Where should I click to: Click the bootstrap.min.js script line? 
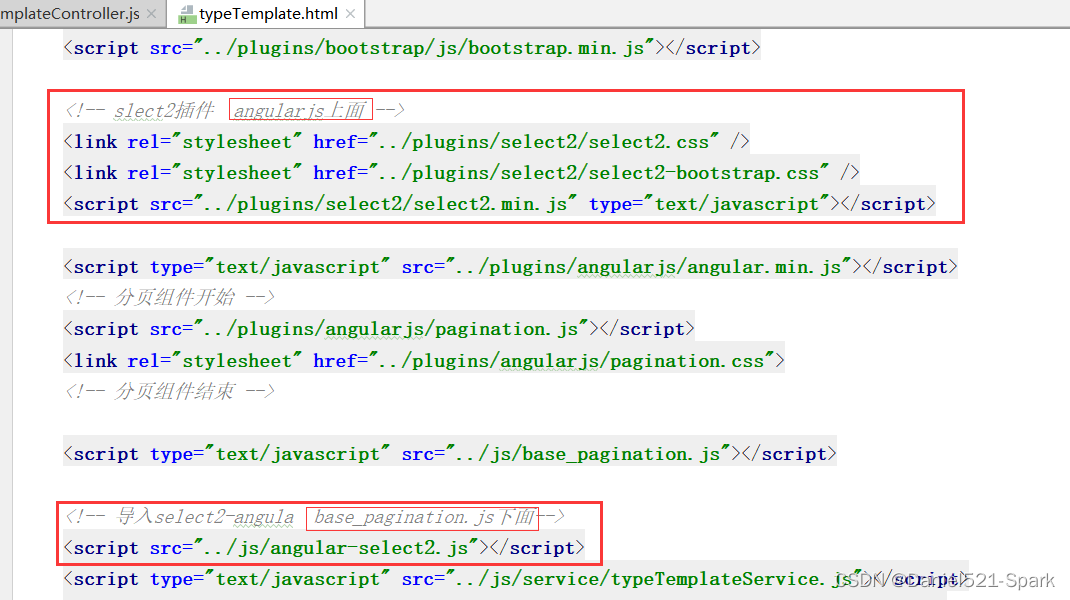point(411,48)
